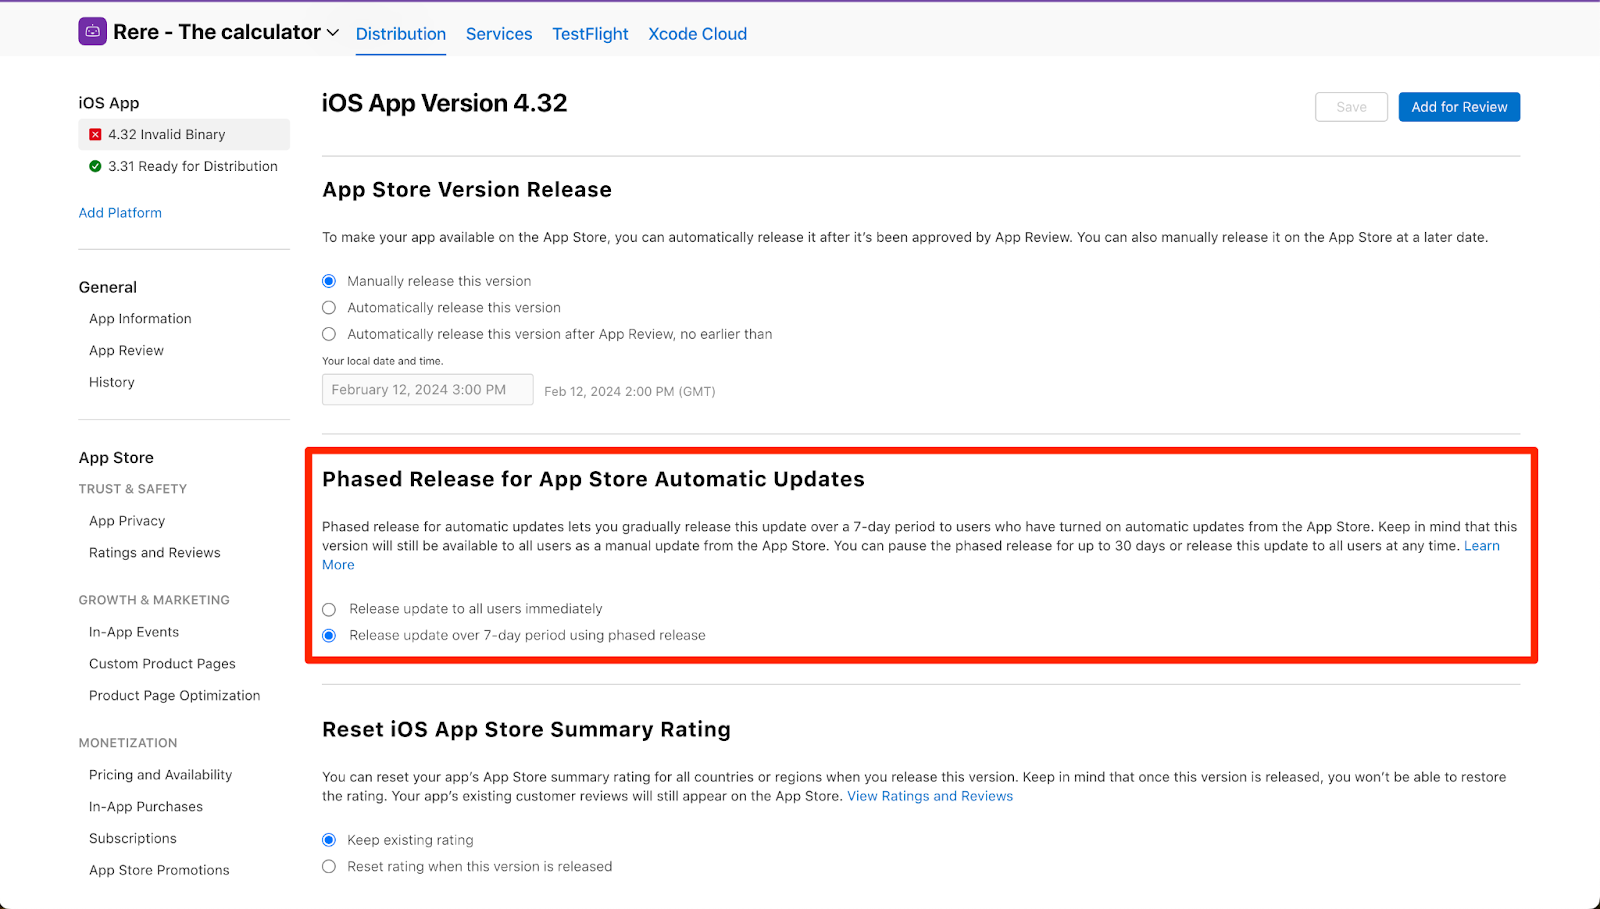The width and height of the screenshot is (1600, 909).
Task: Open the TestFlight tab
Action: tap(590, 33)
